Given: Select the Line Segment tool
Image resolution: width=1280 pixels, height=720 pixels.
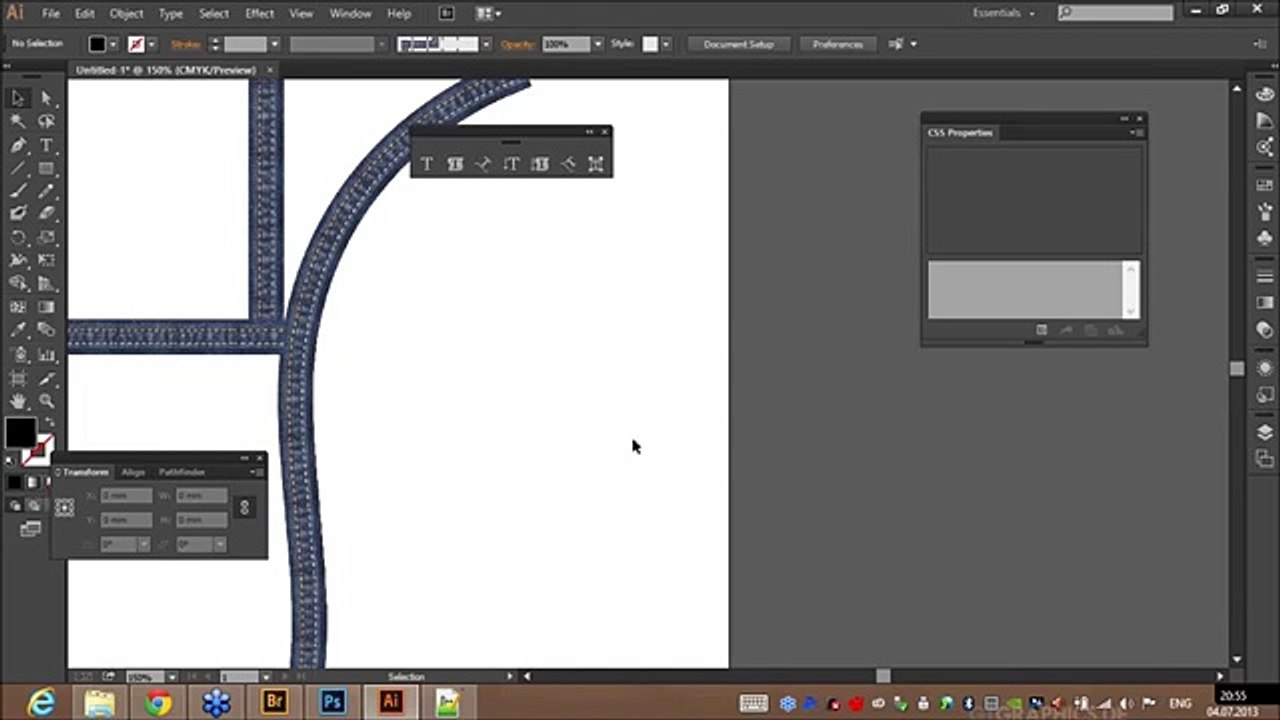Looking at the screenshot, I should click(x=18, y=168).
